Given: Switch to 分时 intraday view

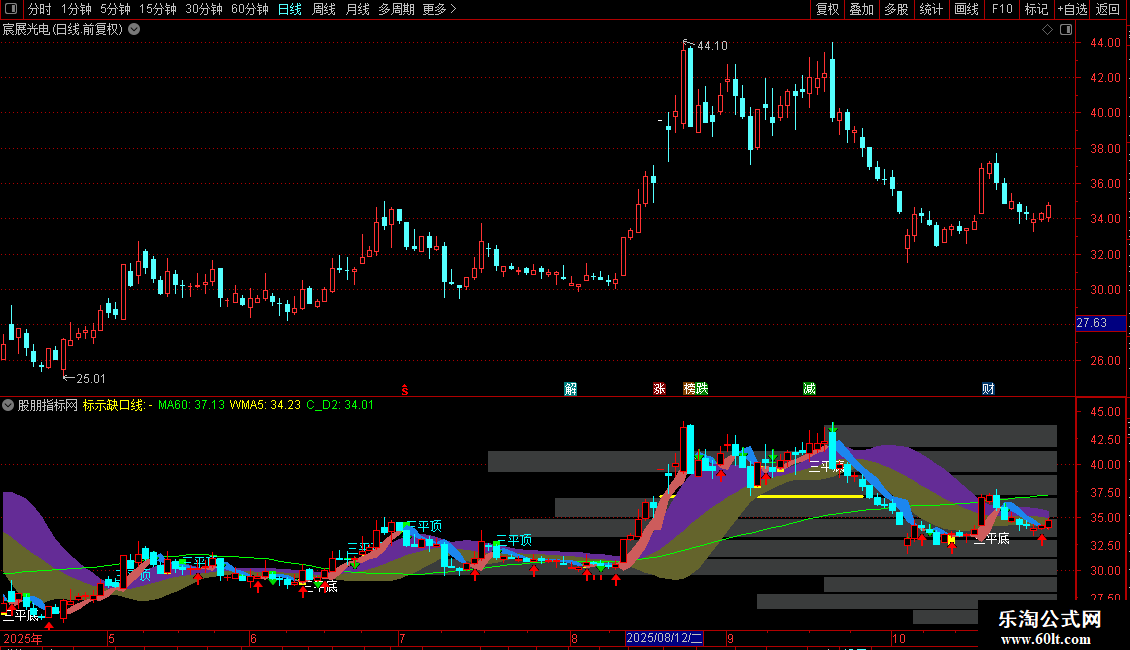Looking at the screenshot, I should [40, 9].
